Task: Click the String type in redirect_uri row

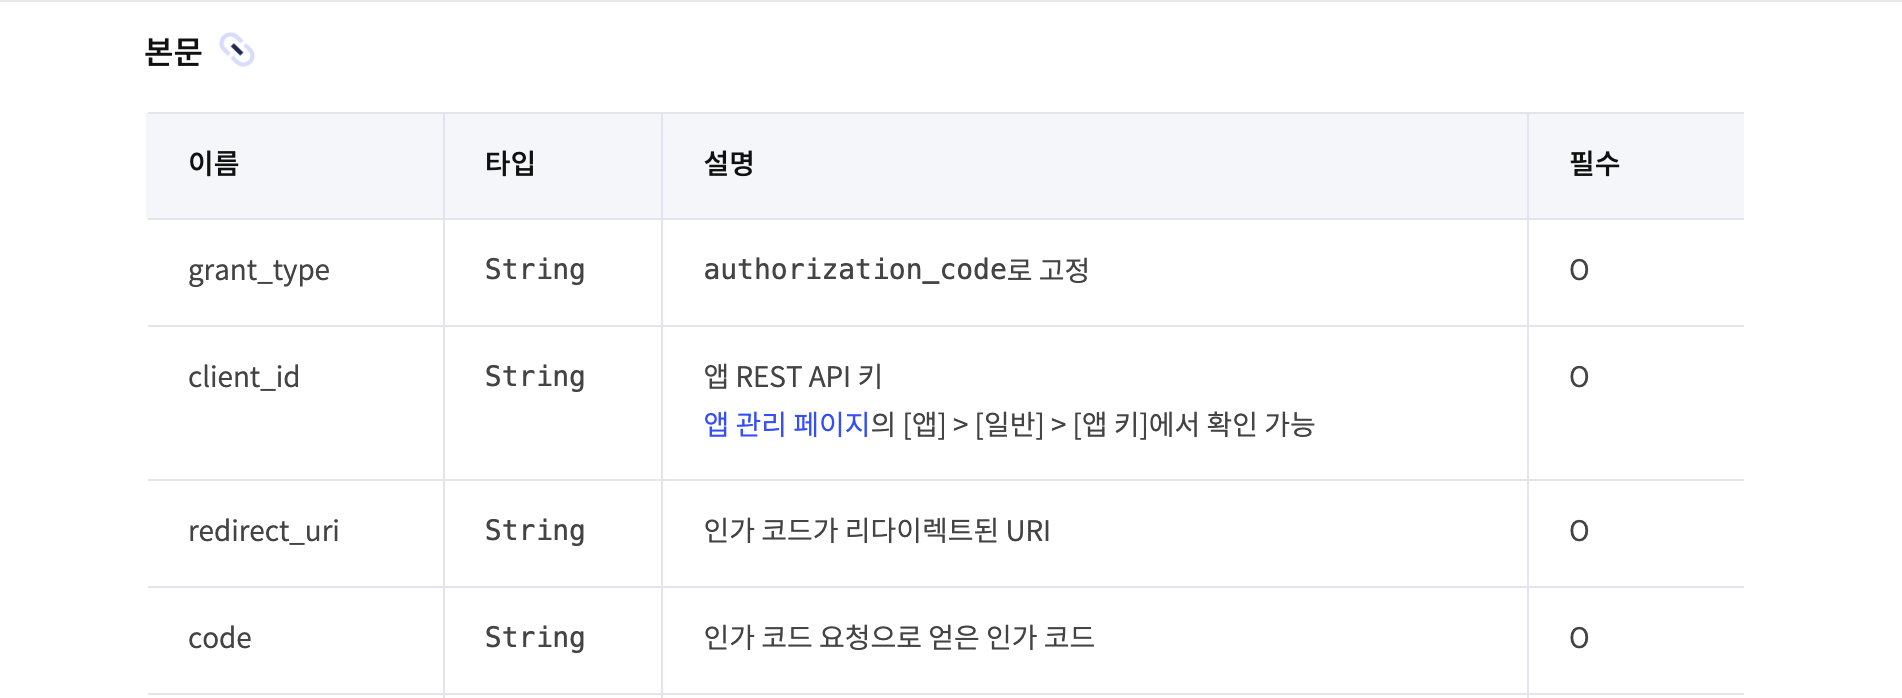Action: (x=535, y=531)
